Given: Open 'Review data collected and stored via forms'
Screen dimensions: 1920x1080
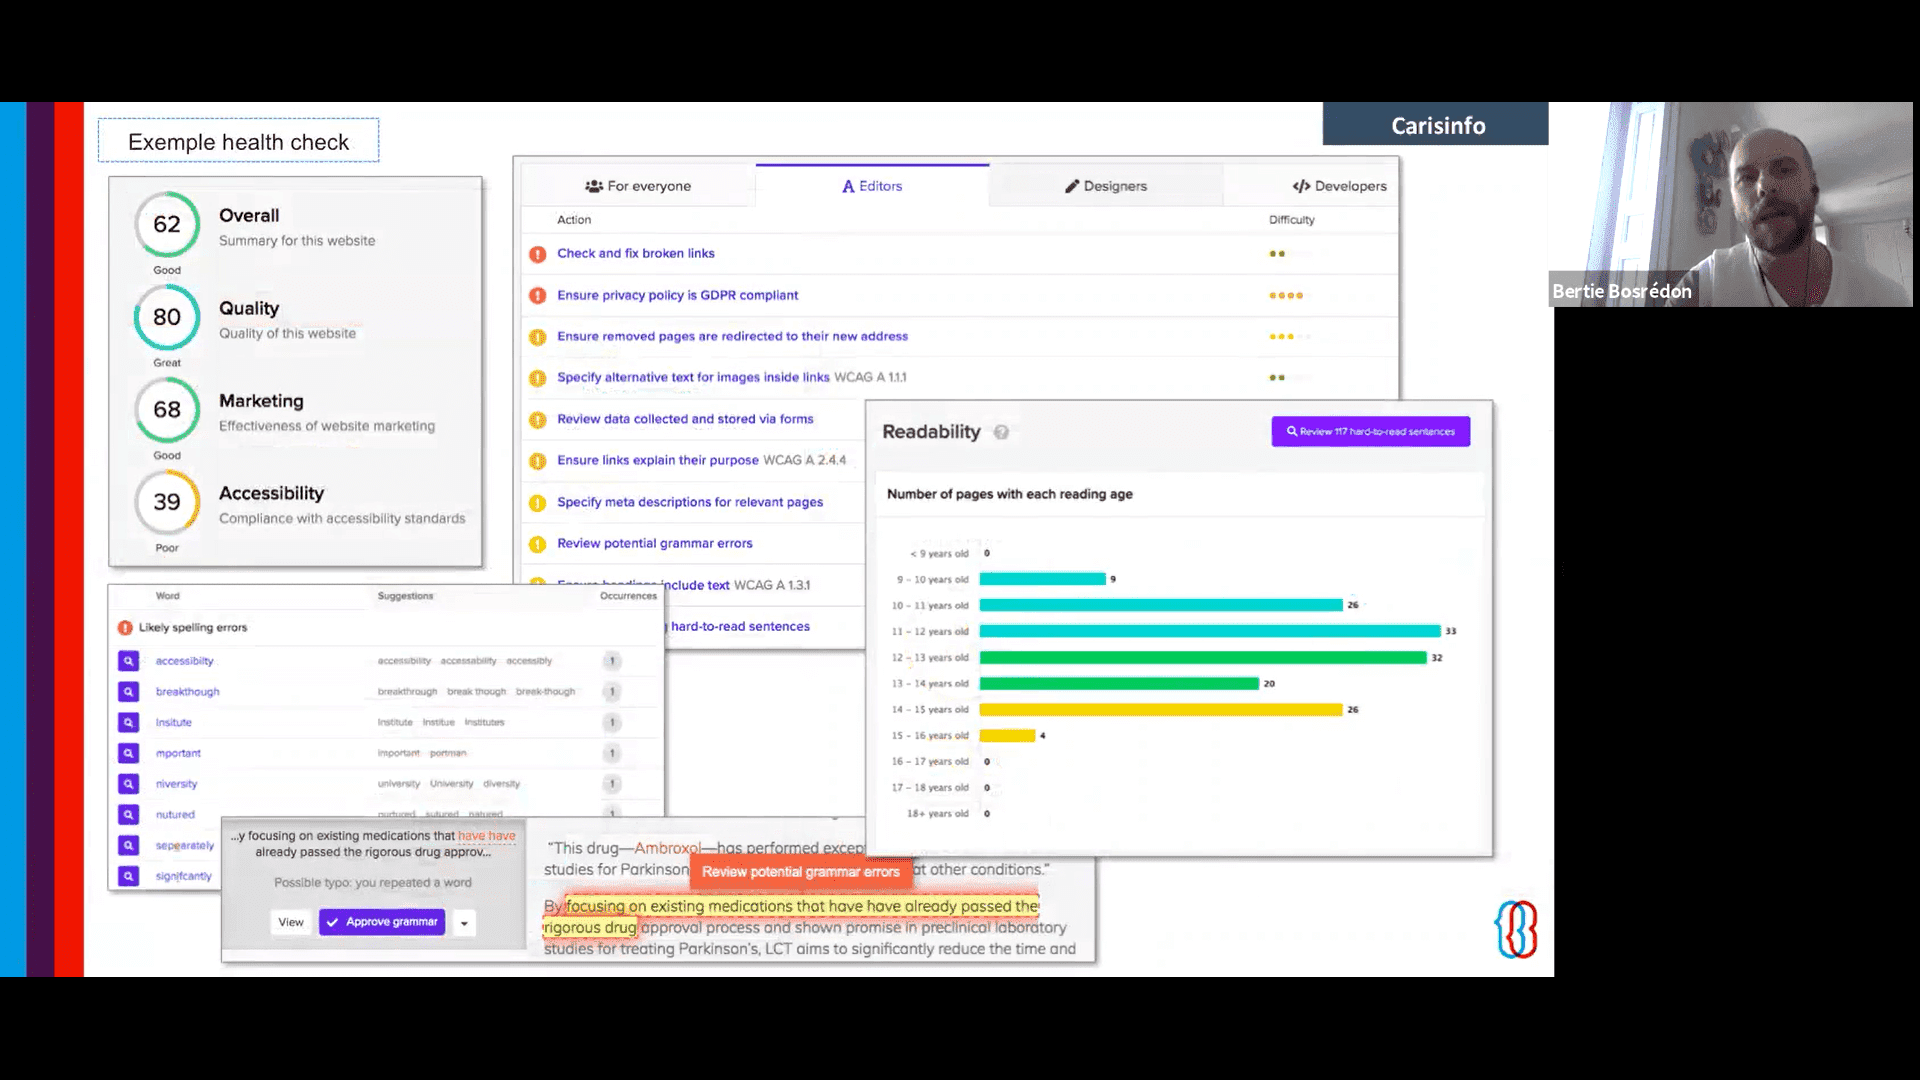Looking at the screenshot, I should pyautogui.click(x=685, y=419).
